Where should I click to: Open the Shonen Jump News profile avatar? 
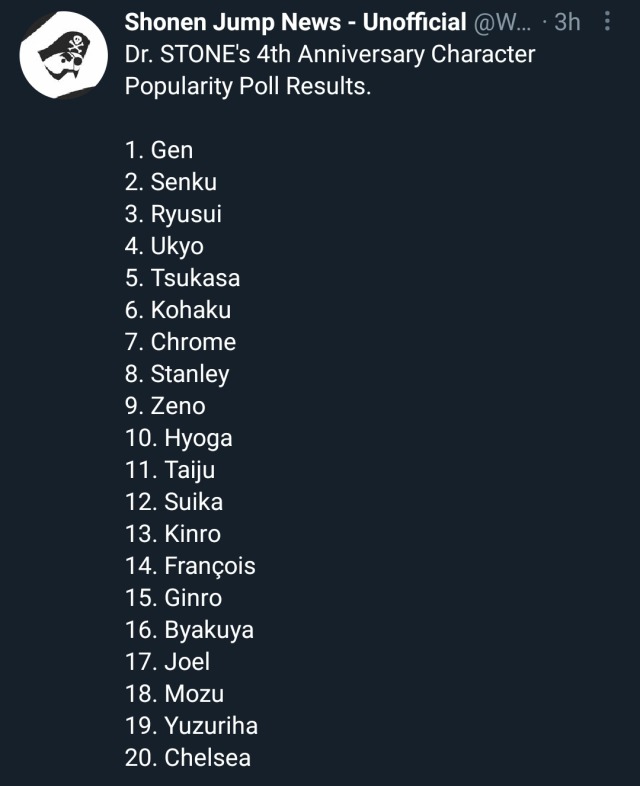point(64,55)
